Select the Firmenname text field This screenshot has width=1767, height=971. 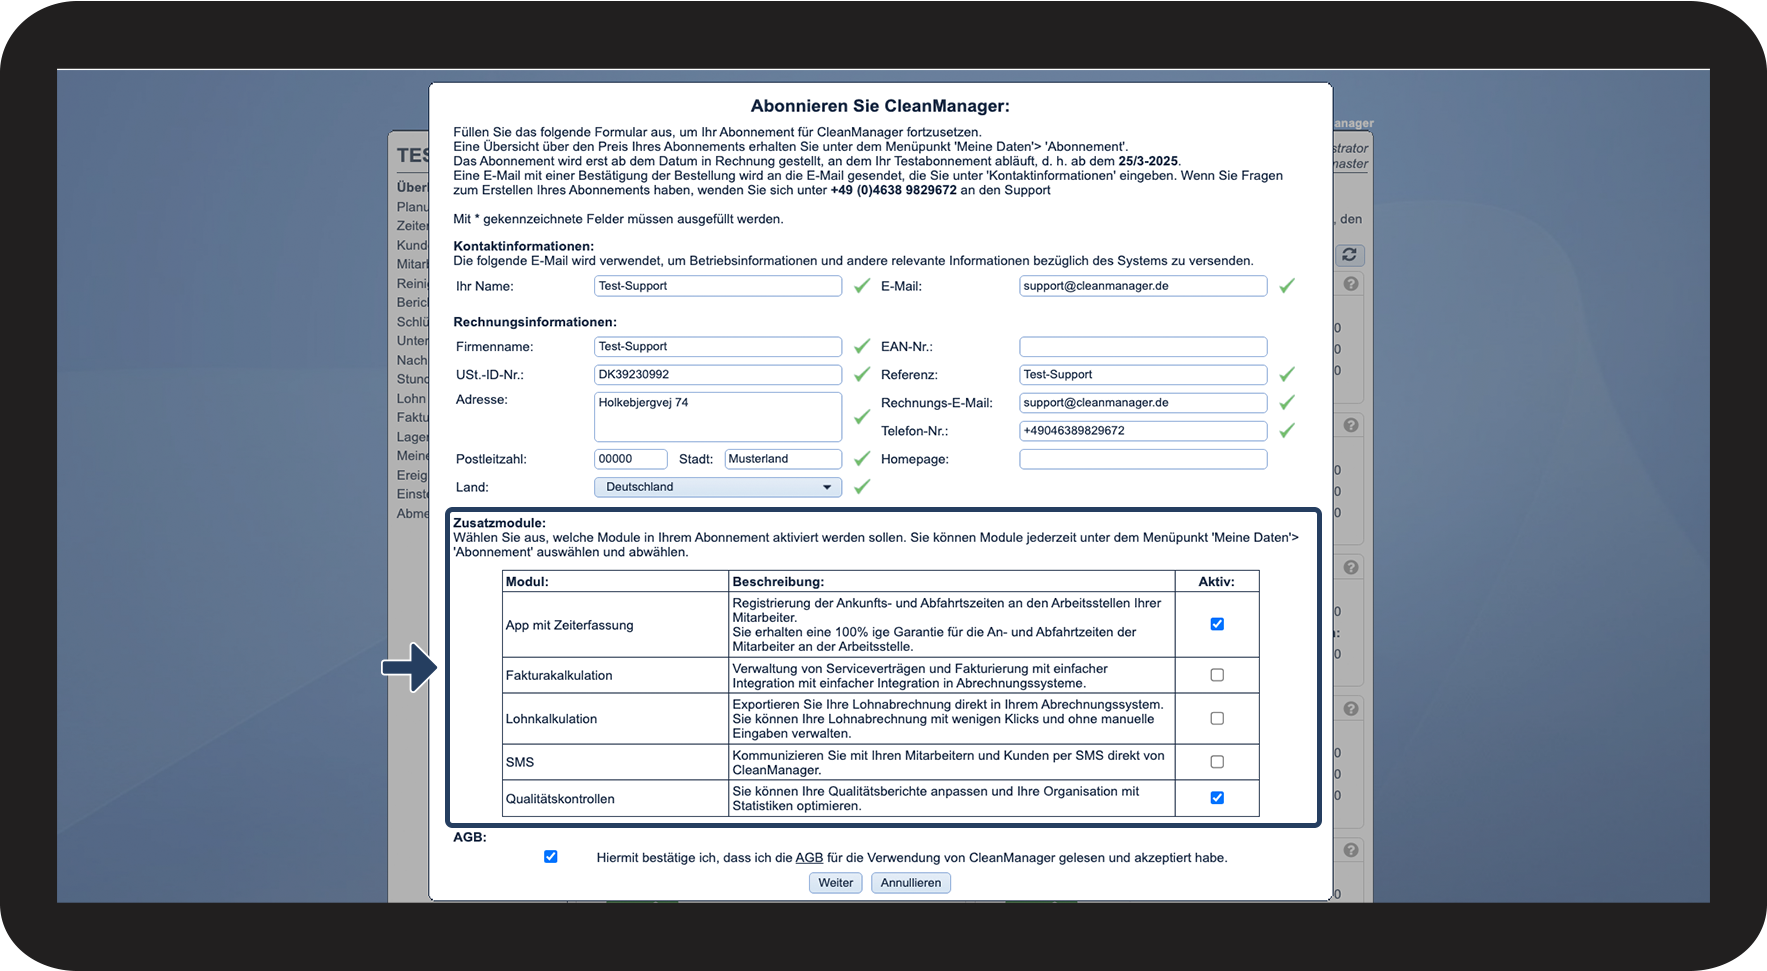(718, 347)
